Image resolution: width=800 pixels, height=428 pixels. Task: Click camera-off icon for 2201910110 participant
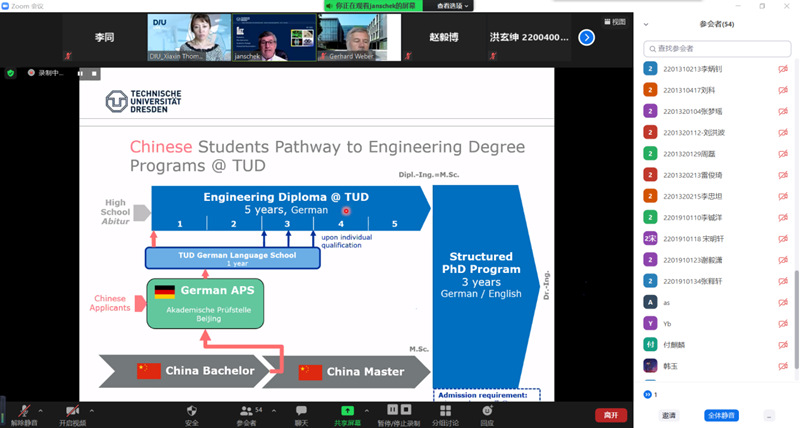[x=783, y=217]
